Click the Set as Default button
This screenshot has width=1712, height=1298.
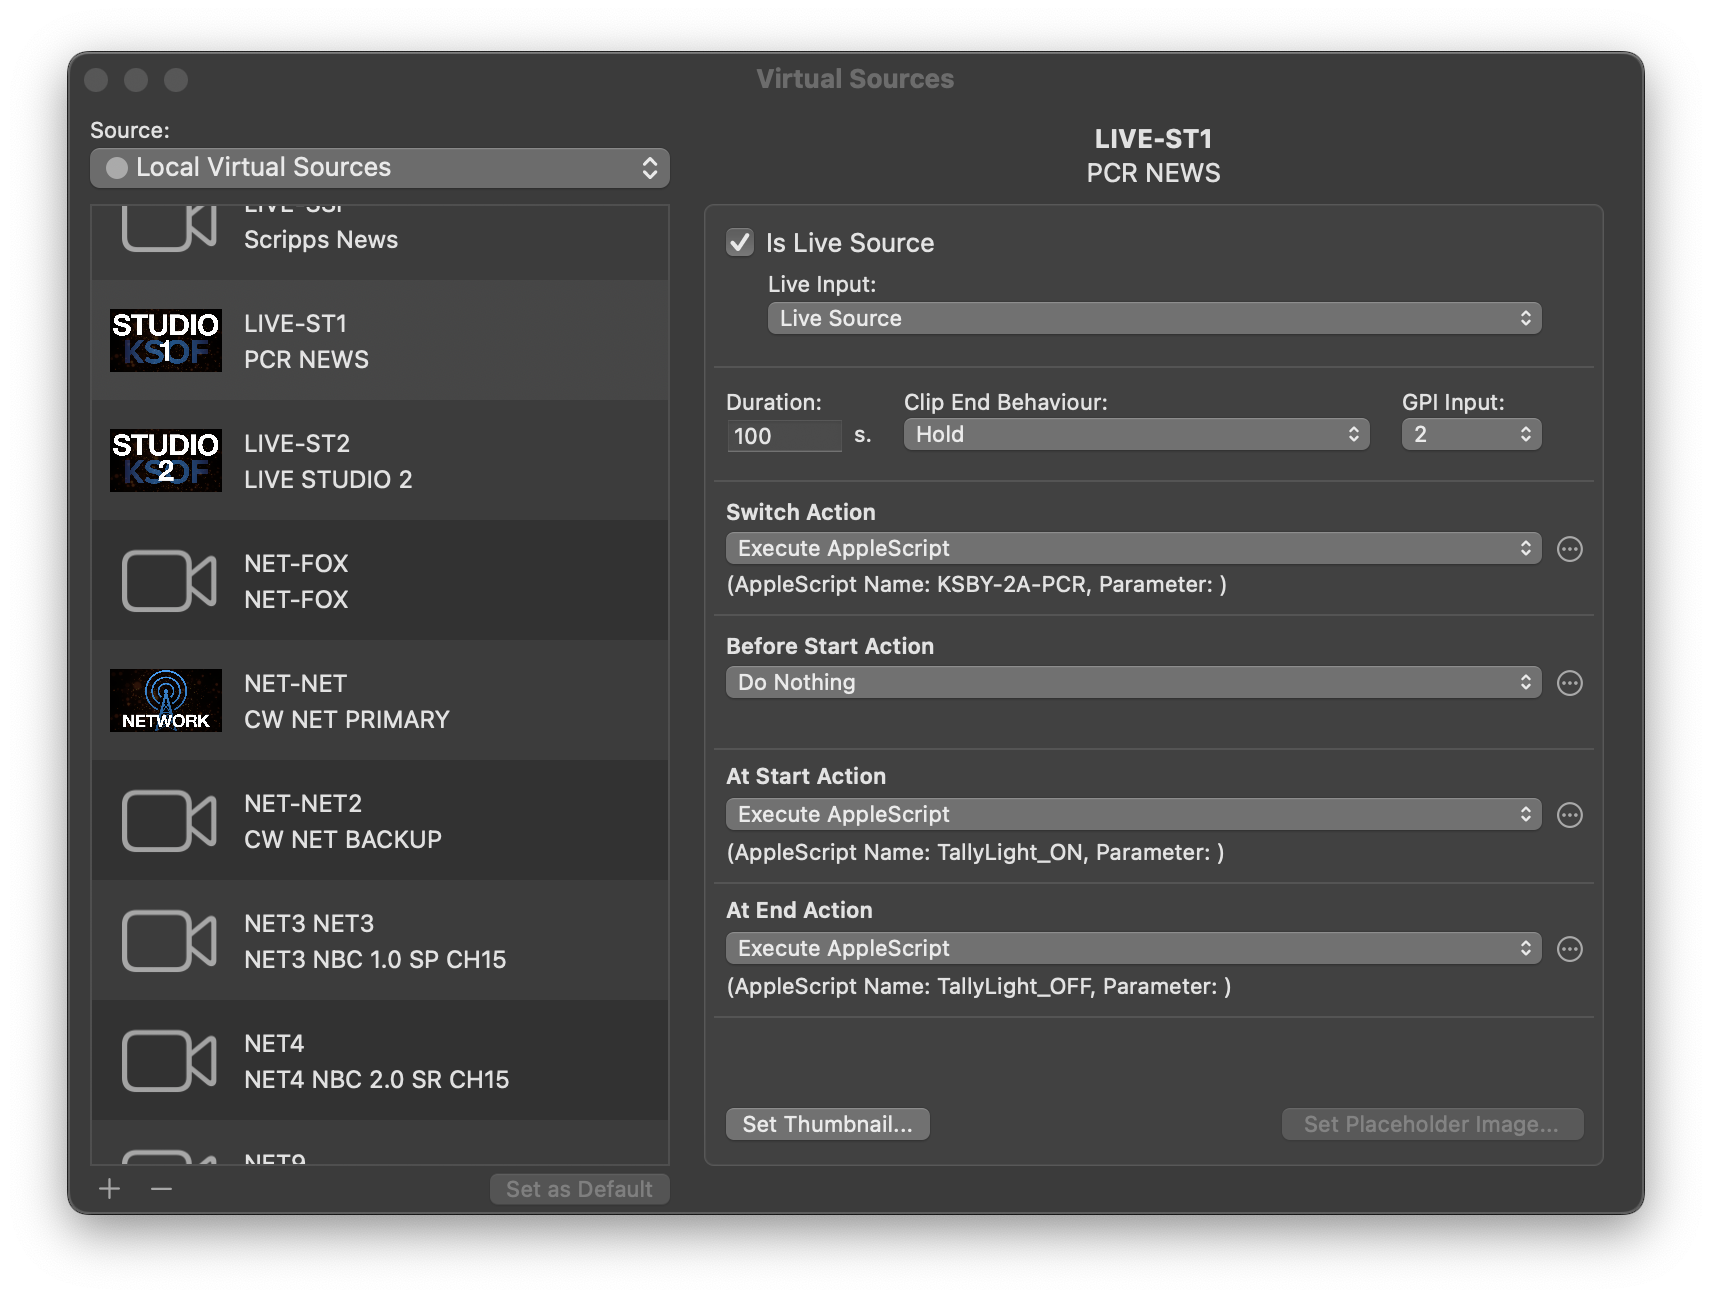coord(579,1189)
